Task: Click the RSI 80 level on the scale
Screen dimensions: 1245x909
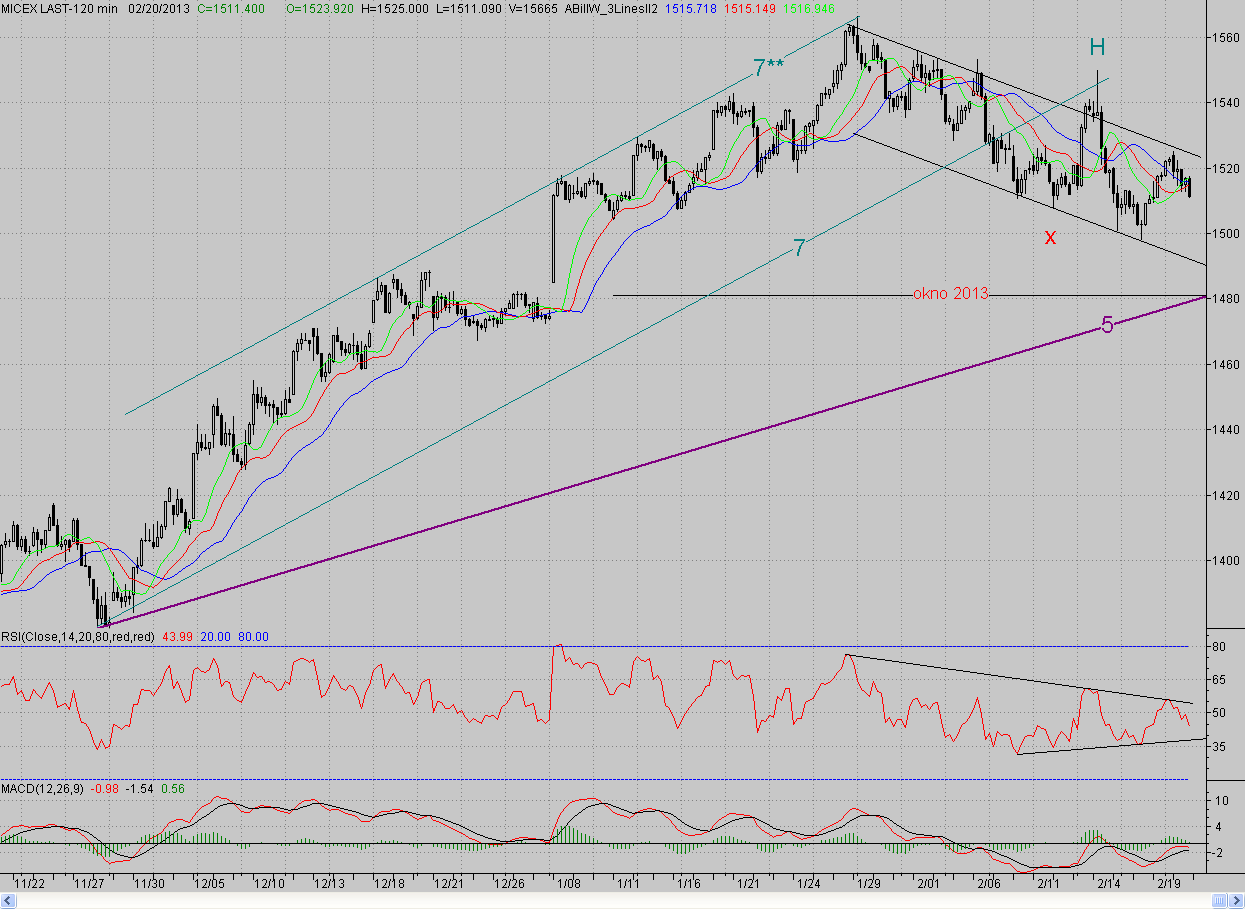Action: tap(1219, 647)
